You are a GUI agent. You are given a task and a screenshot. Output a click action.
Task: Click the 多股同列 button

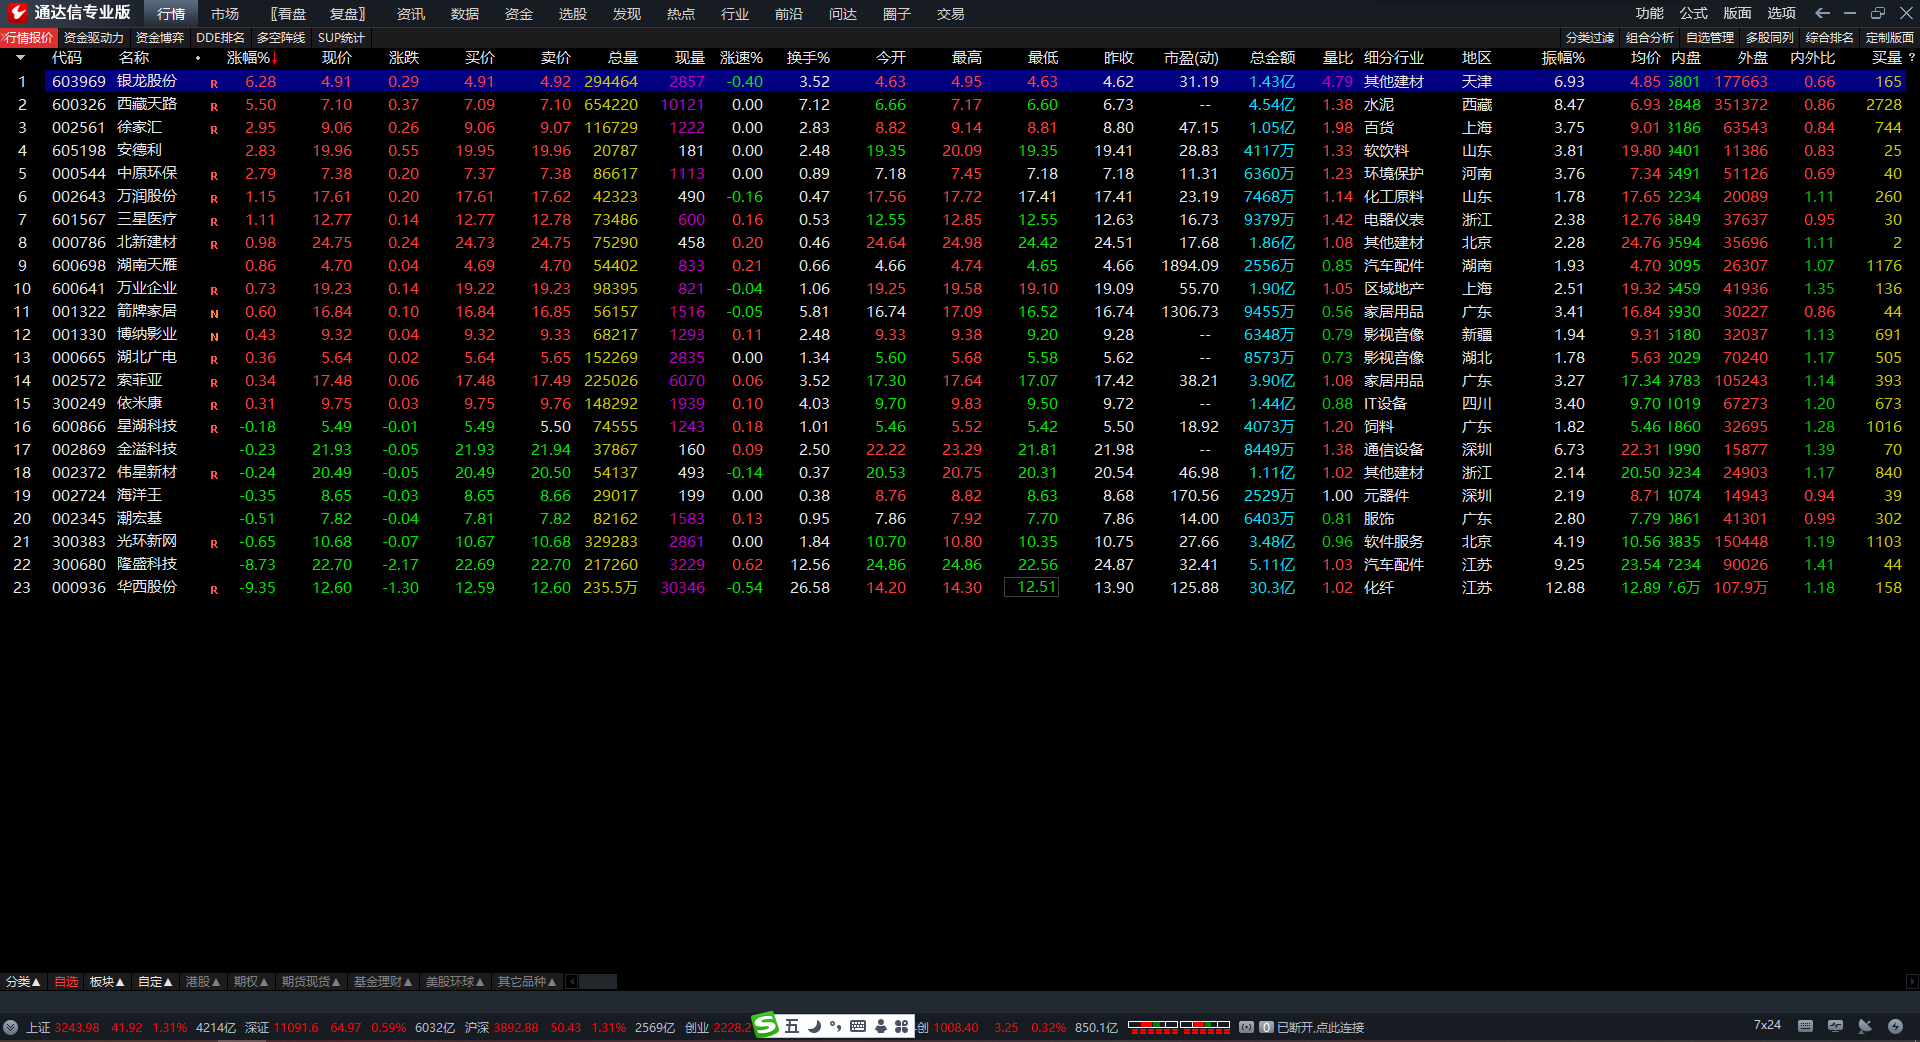click(x=1770, y=37)
